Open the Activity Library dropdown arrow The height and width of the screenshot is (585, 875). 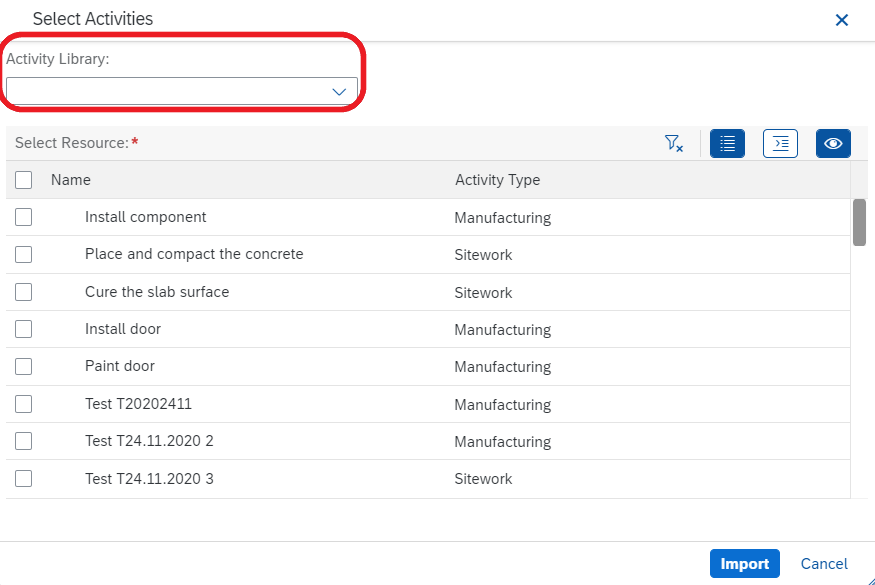coord(339,92)
